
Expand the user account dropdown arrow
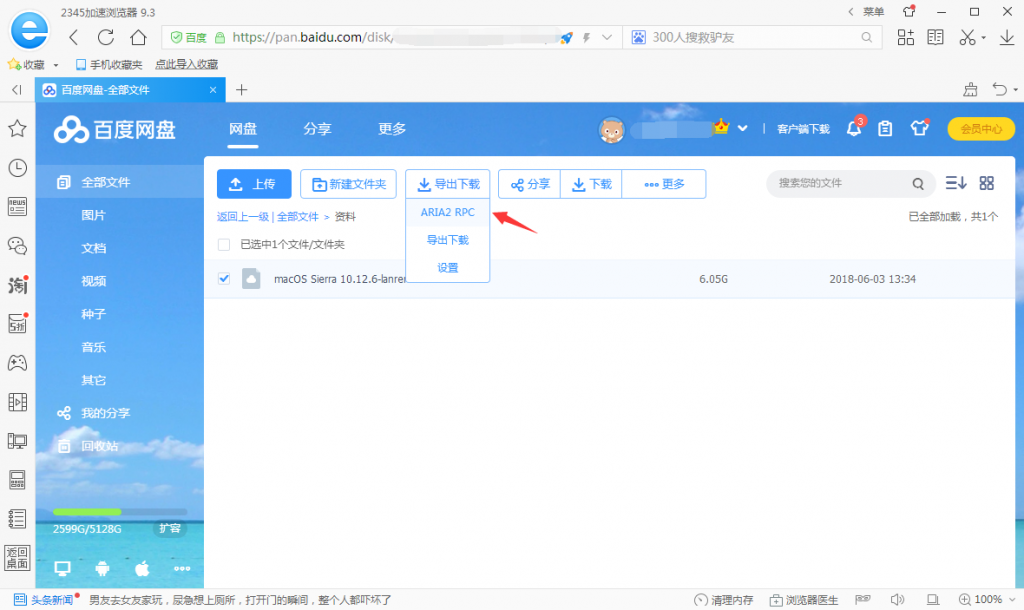click(x=743, y=128)
